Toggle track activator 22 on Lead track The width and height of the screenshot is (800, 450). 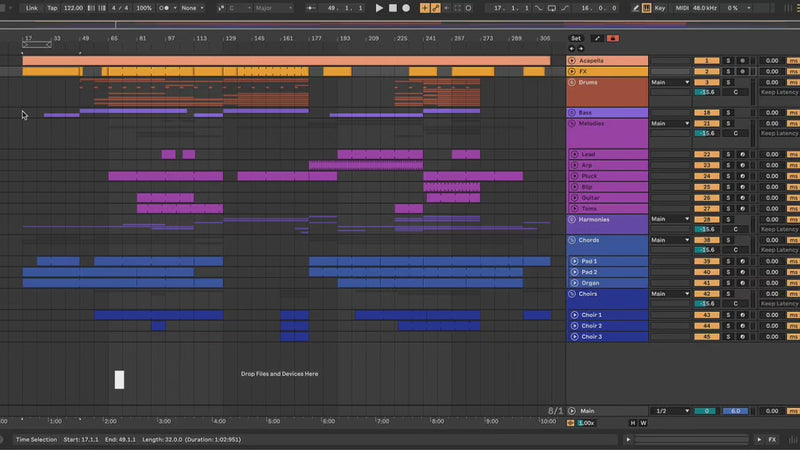point(706,154)
